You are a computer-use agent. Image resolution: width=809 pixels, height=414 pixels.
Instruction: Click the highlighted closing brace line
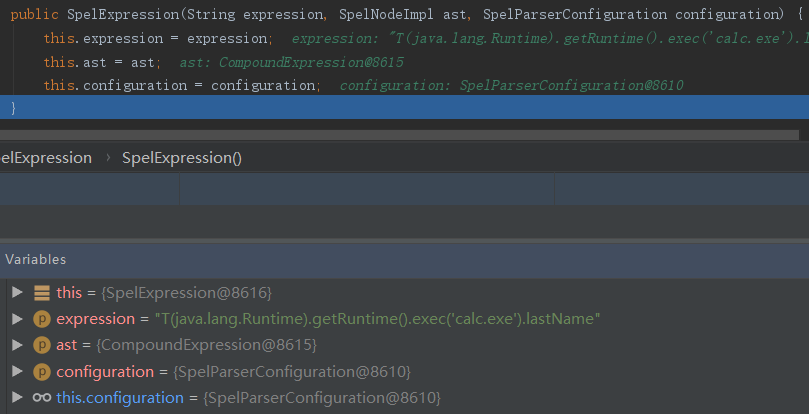400,108
